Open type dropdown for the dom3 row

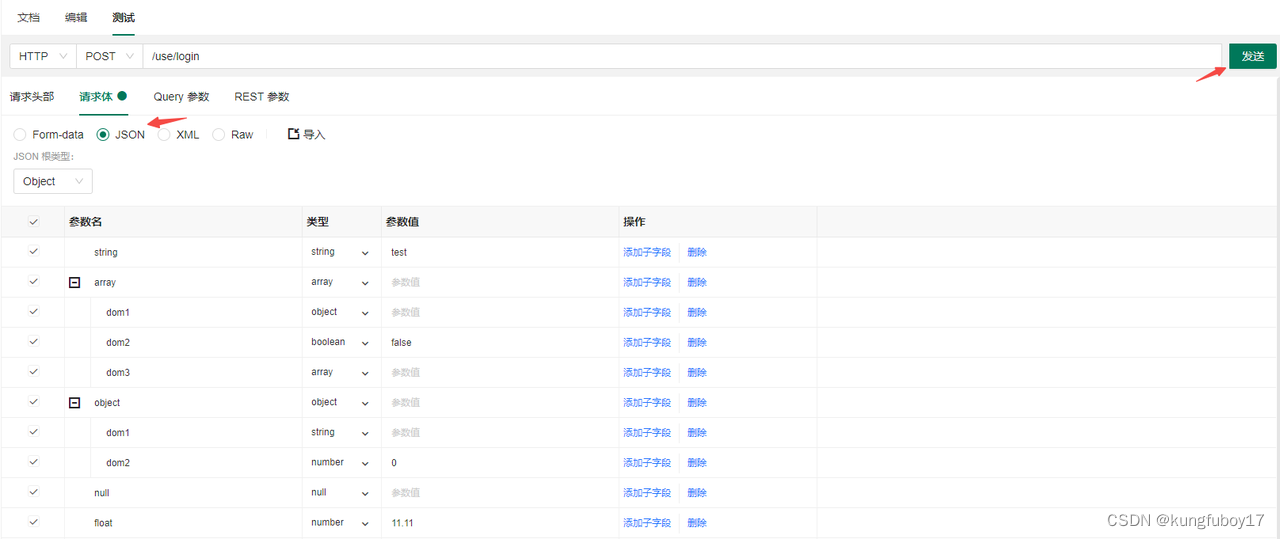(341, 372)
